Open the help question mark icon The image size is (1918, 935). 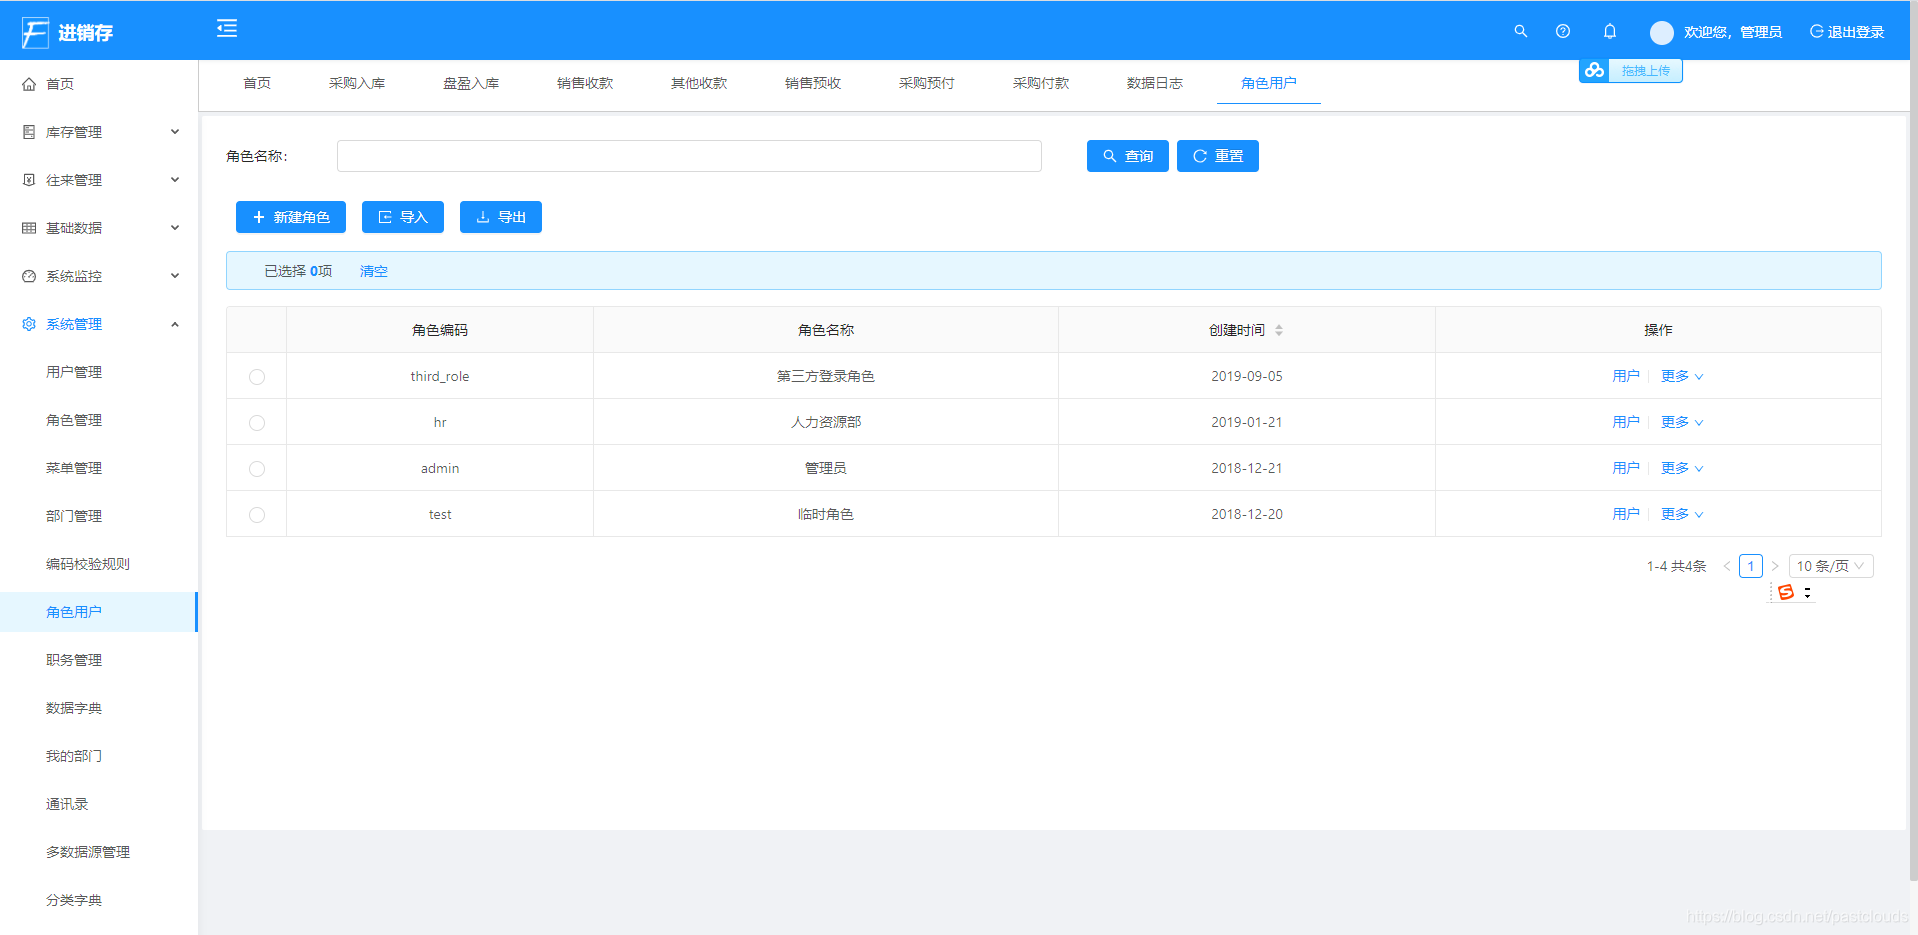tap(1563, 31)
